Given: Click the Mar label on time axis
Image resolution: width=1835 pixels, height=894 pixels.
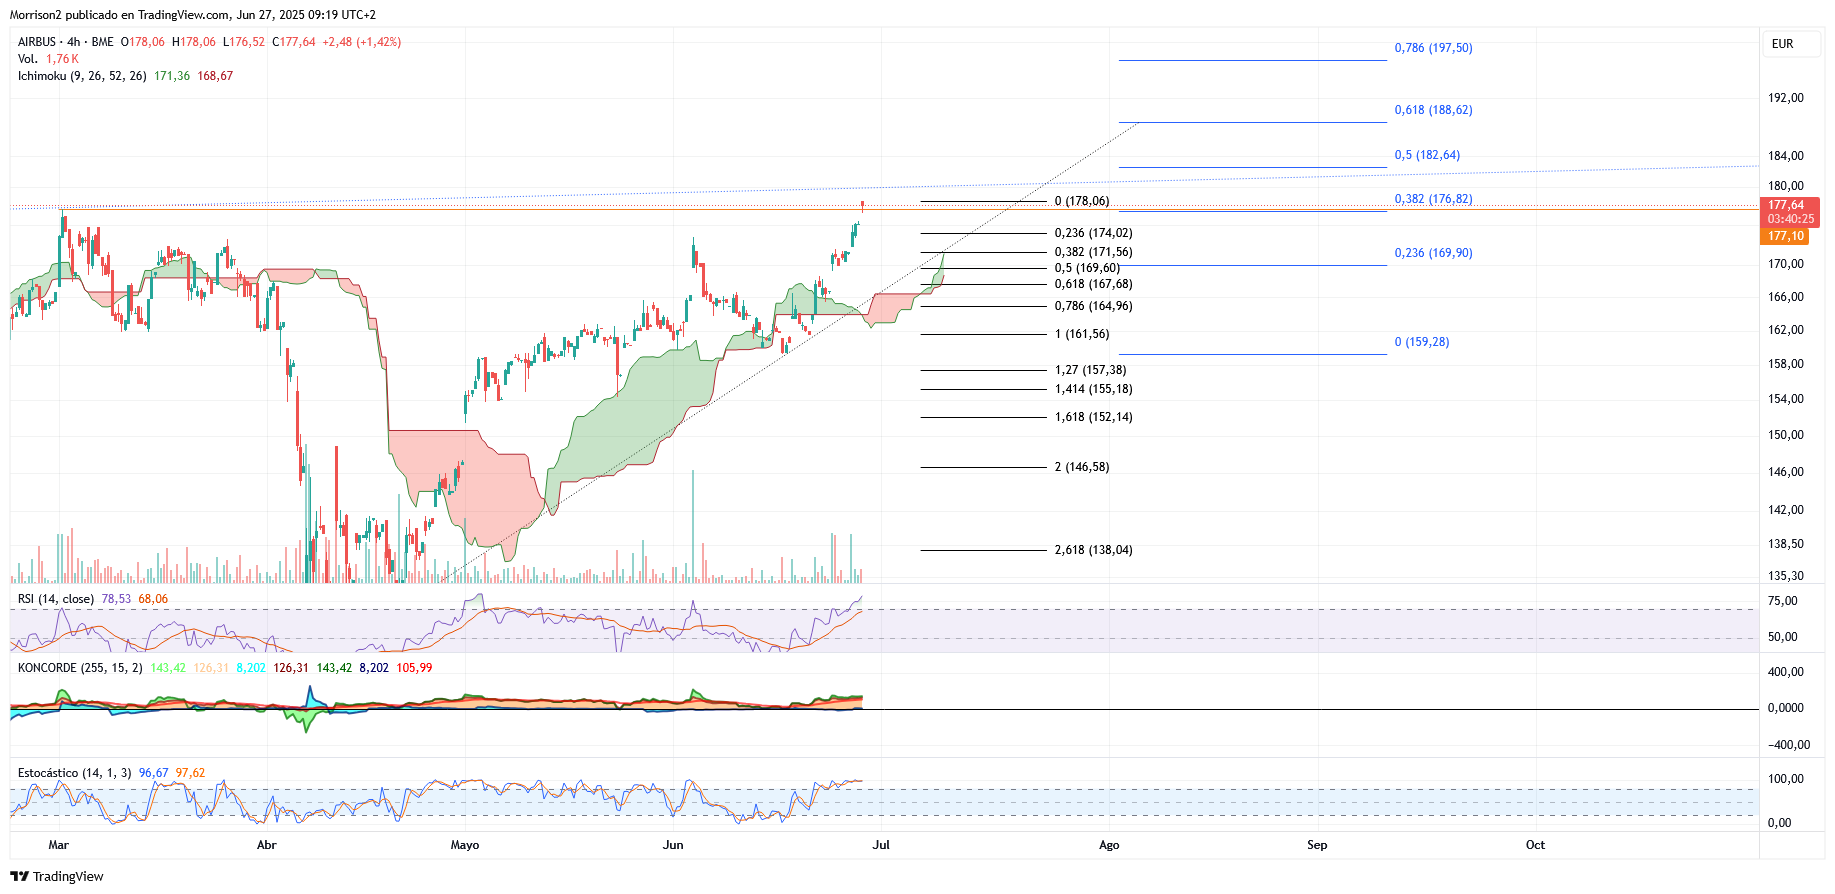Looking at the screenshot, I should (59, 845).
